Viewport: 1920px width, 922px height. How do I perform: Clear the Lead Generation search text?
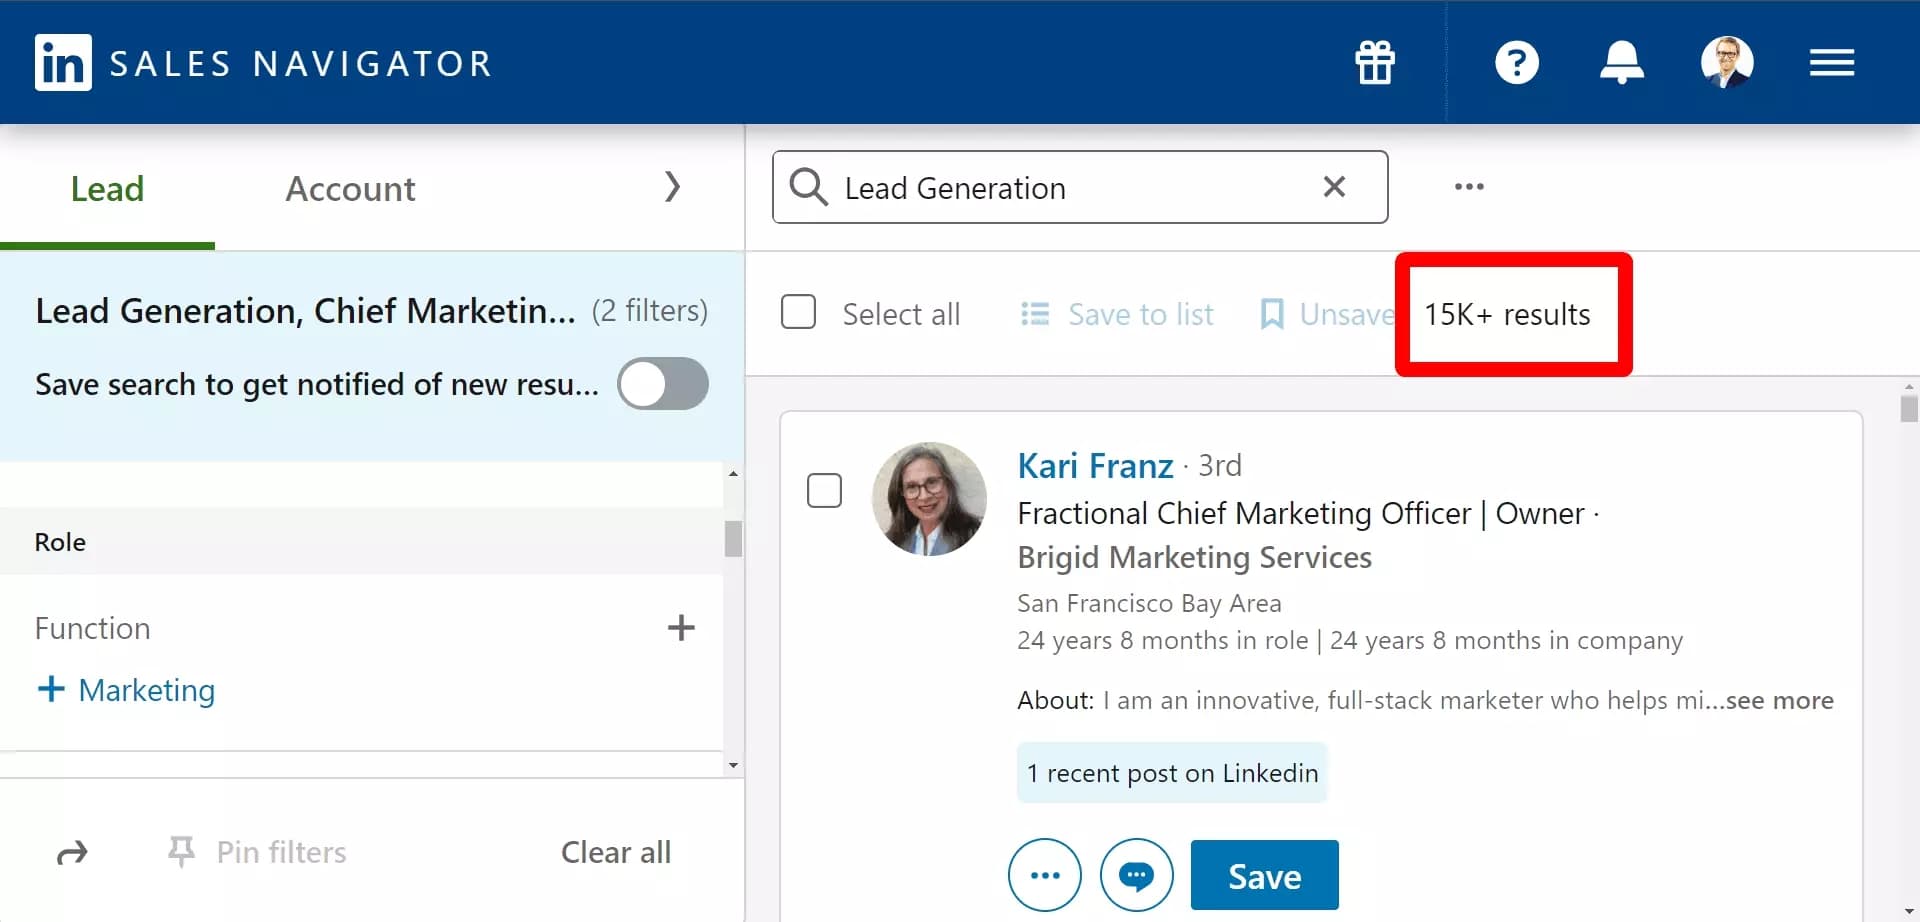1334,186
